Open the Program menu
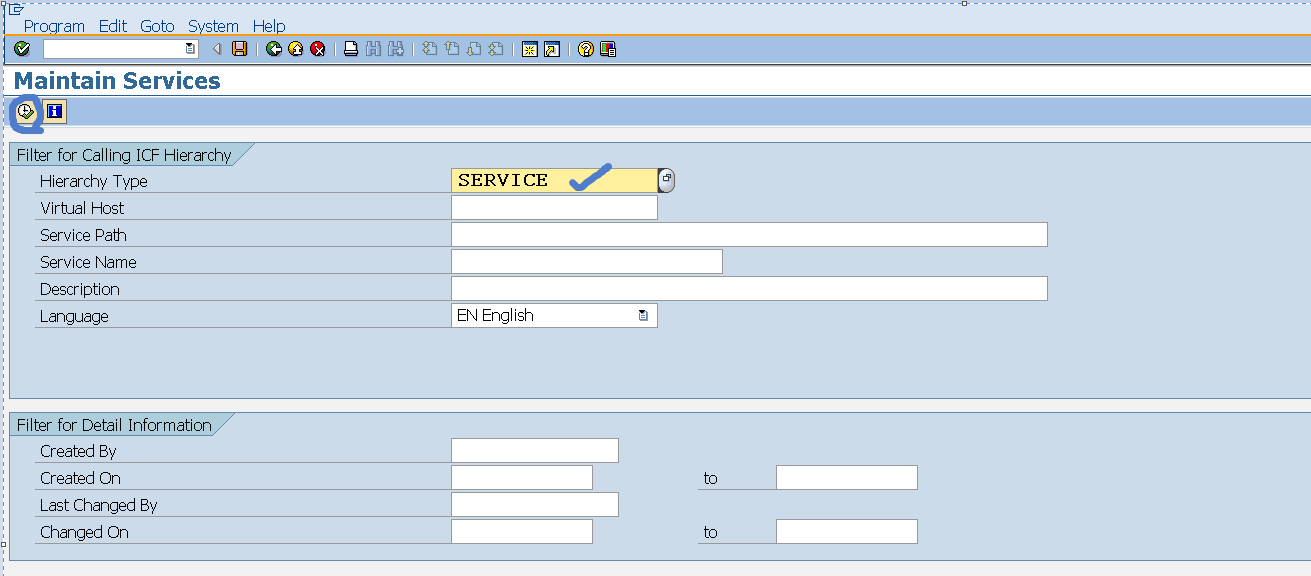This screenshot has width=1311, height=576. 54,26
